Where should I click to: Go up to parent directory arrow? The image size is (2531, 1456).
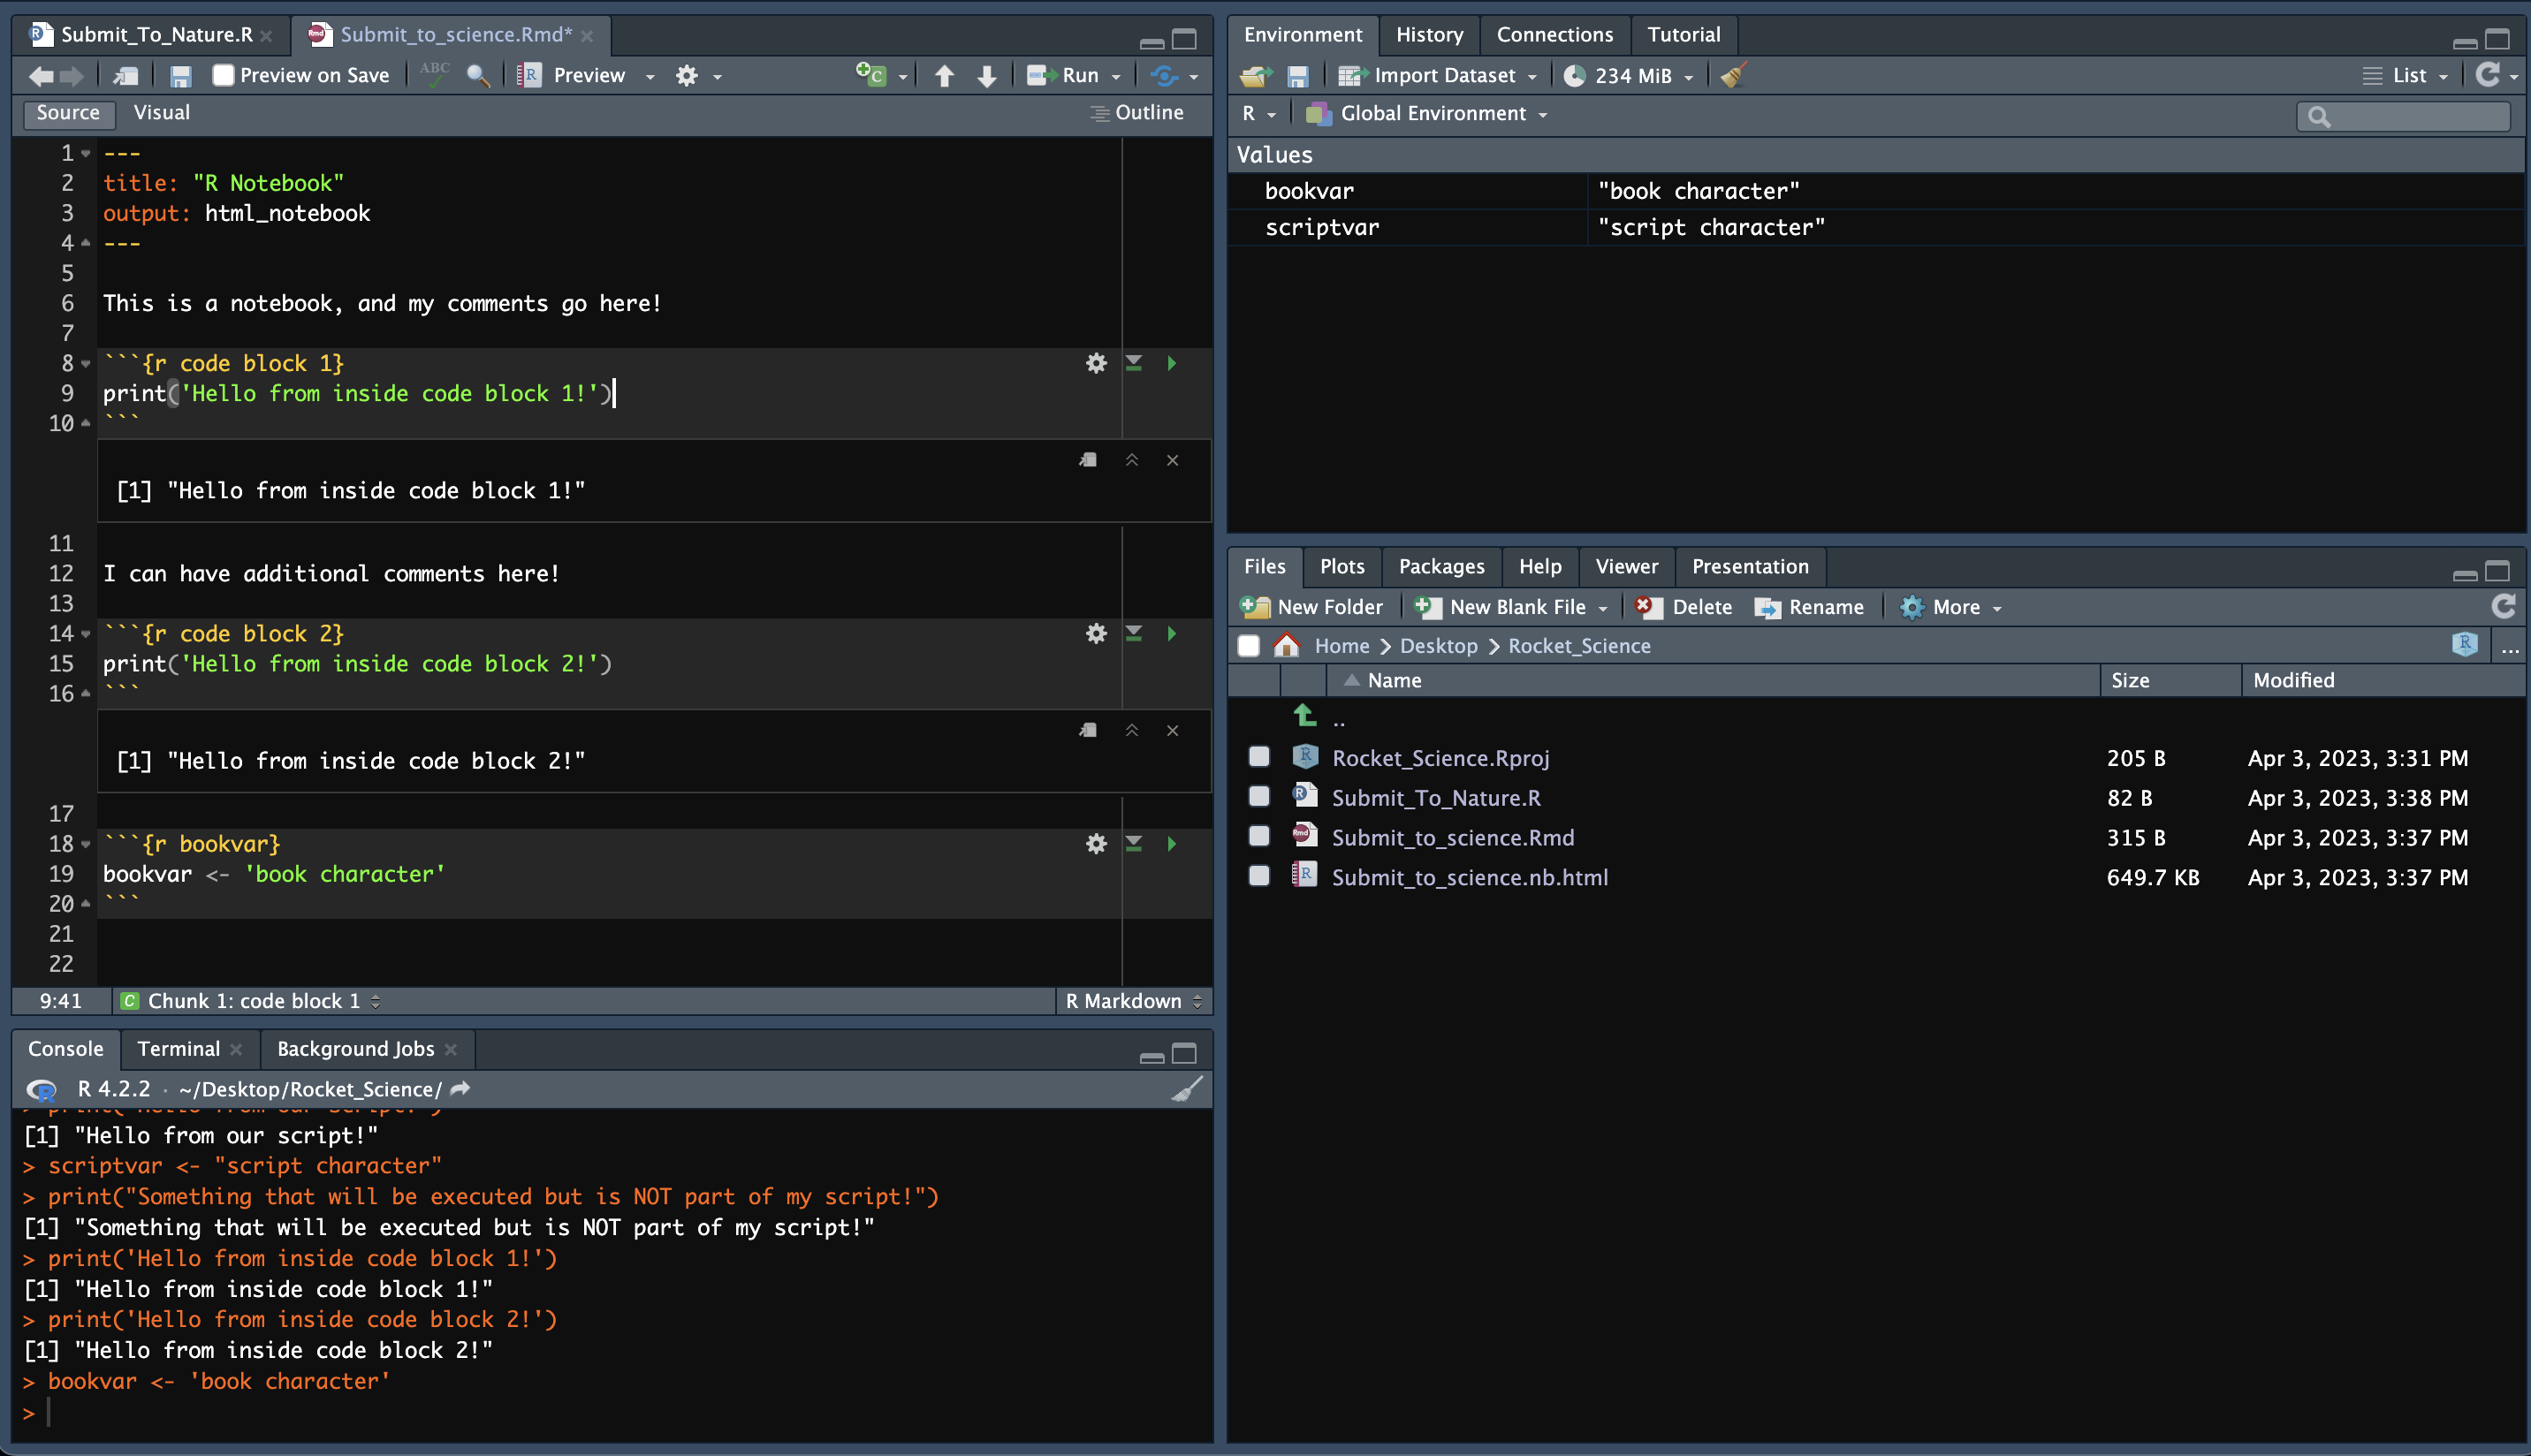pos(1304,716)
